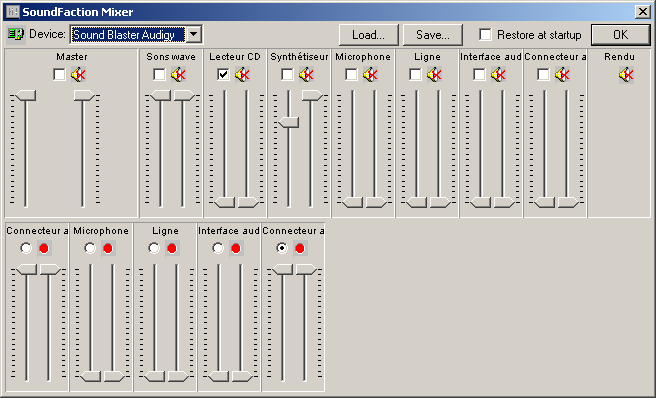
Task: Click the Rendu channel label
Action: [x=620, y=56]
